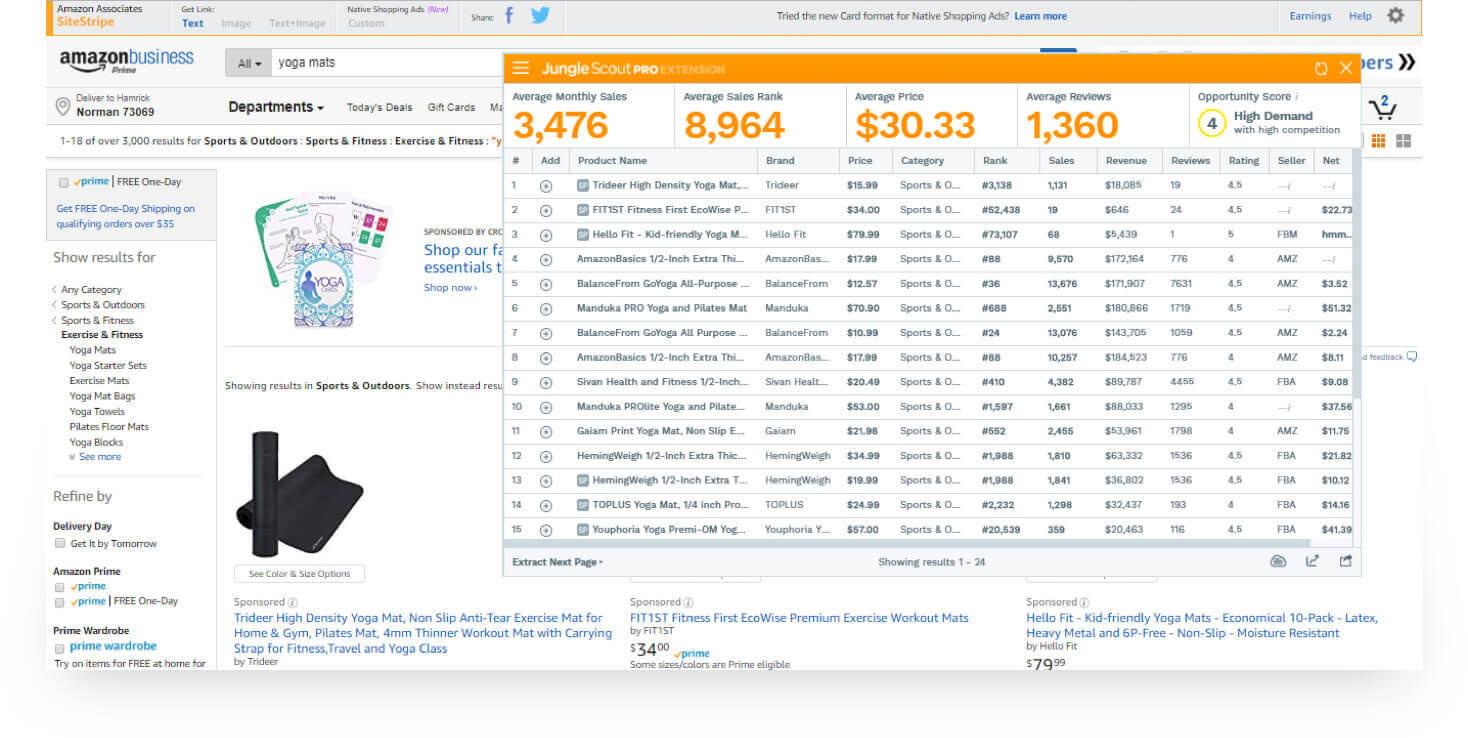
Task: Expand the Departments menu
Action: 276,107
